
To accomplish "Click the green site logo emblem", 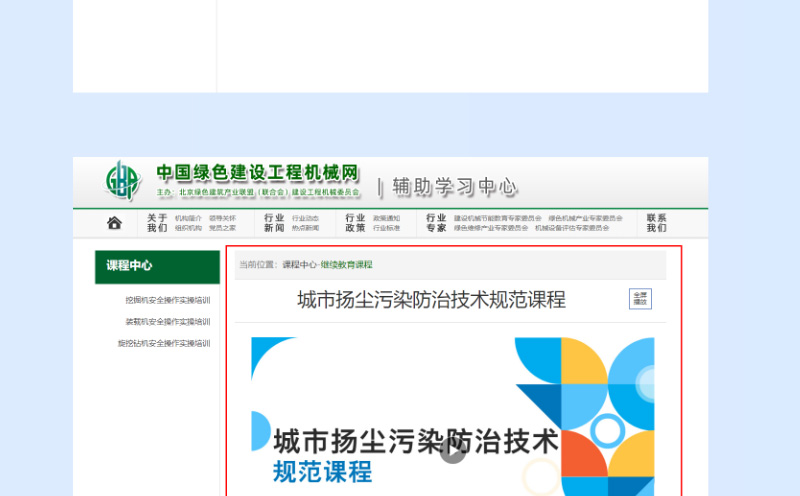I will click(x=124, y=181).
